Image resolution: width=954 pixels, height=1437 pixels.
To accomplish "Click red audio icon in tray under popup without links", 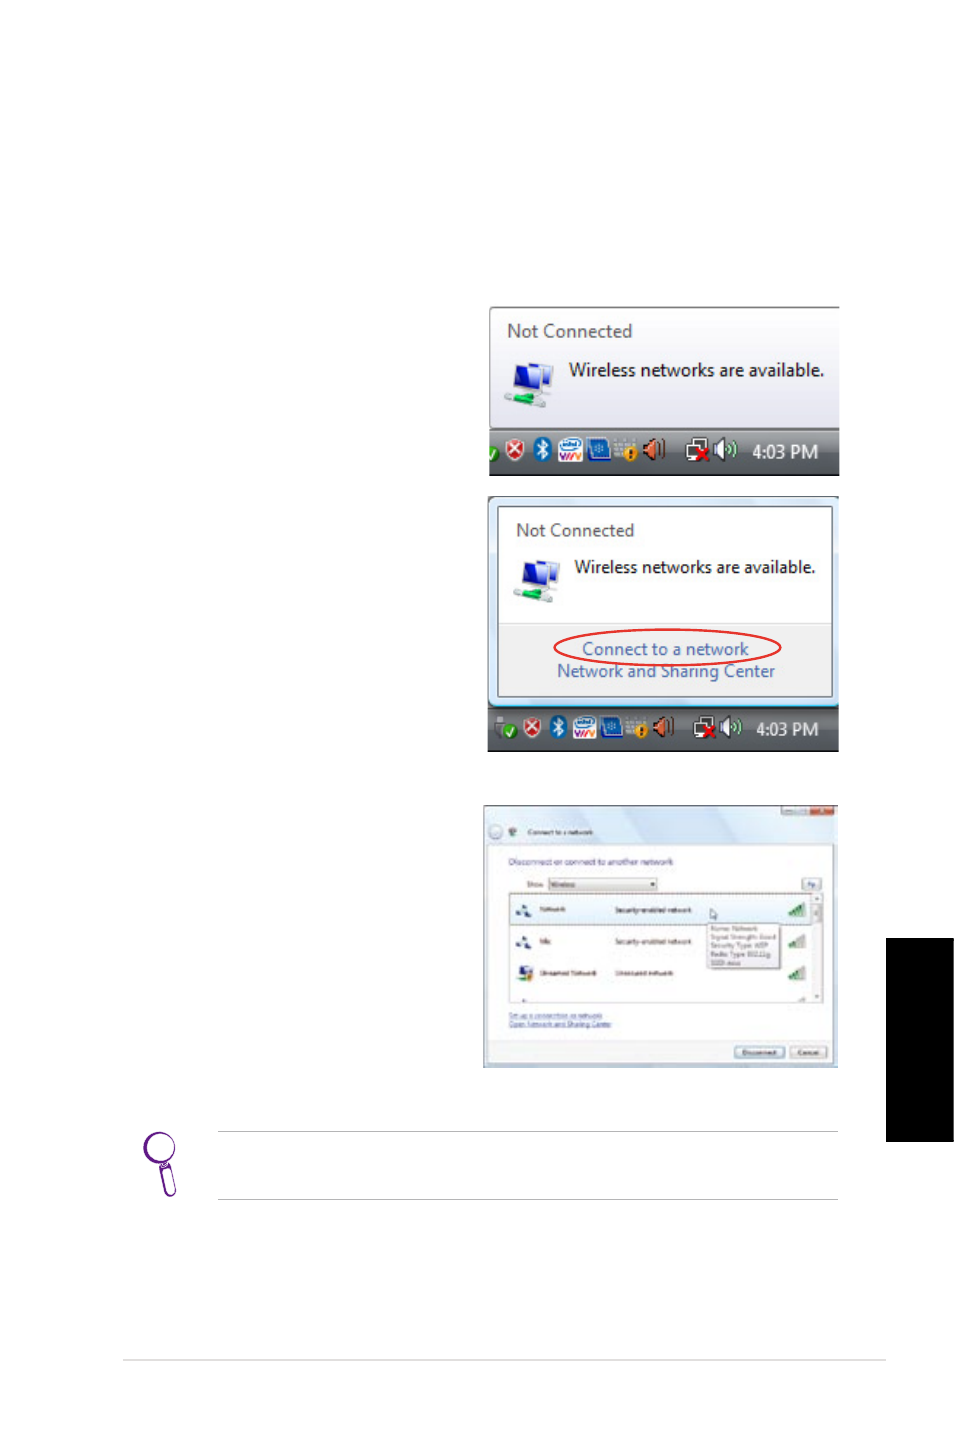I will (x=654, y=449).
